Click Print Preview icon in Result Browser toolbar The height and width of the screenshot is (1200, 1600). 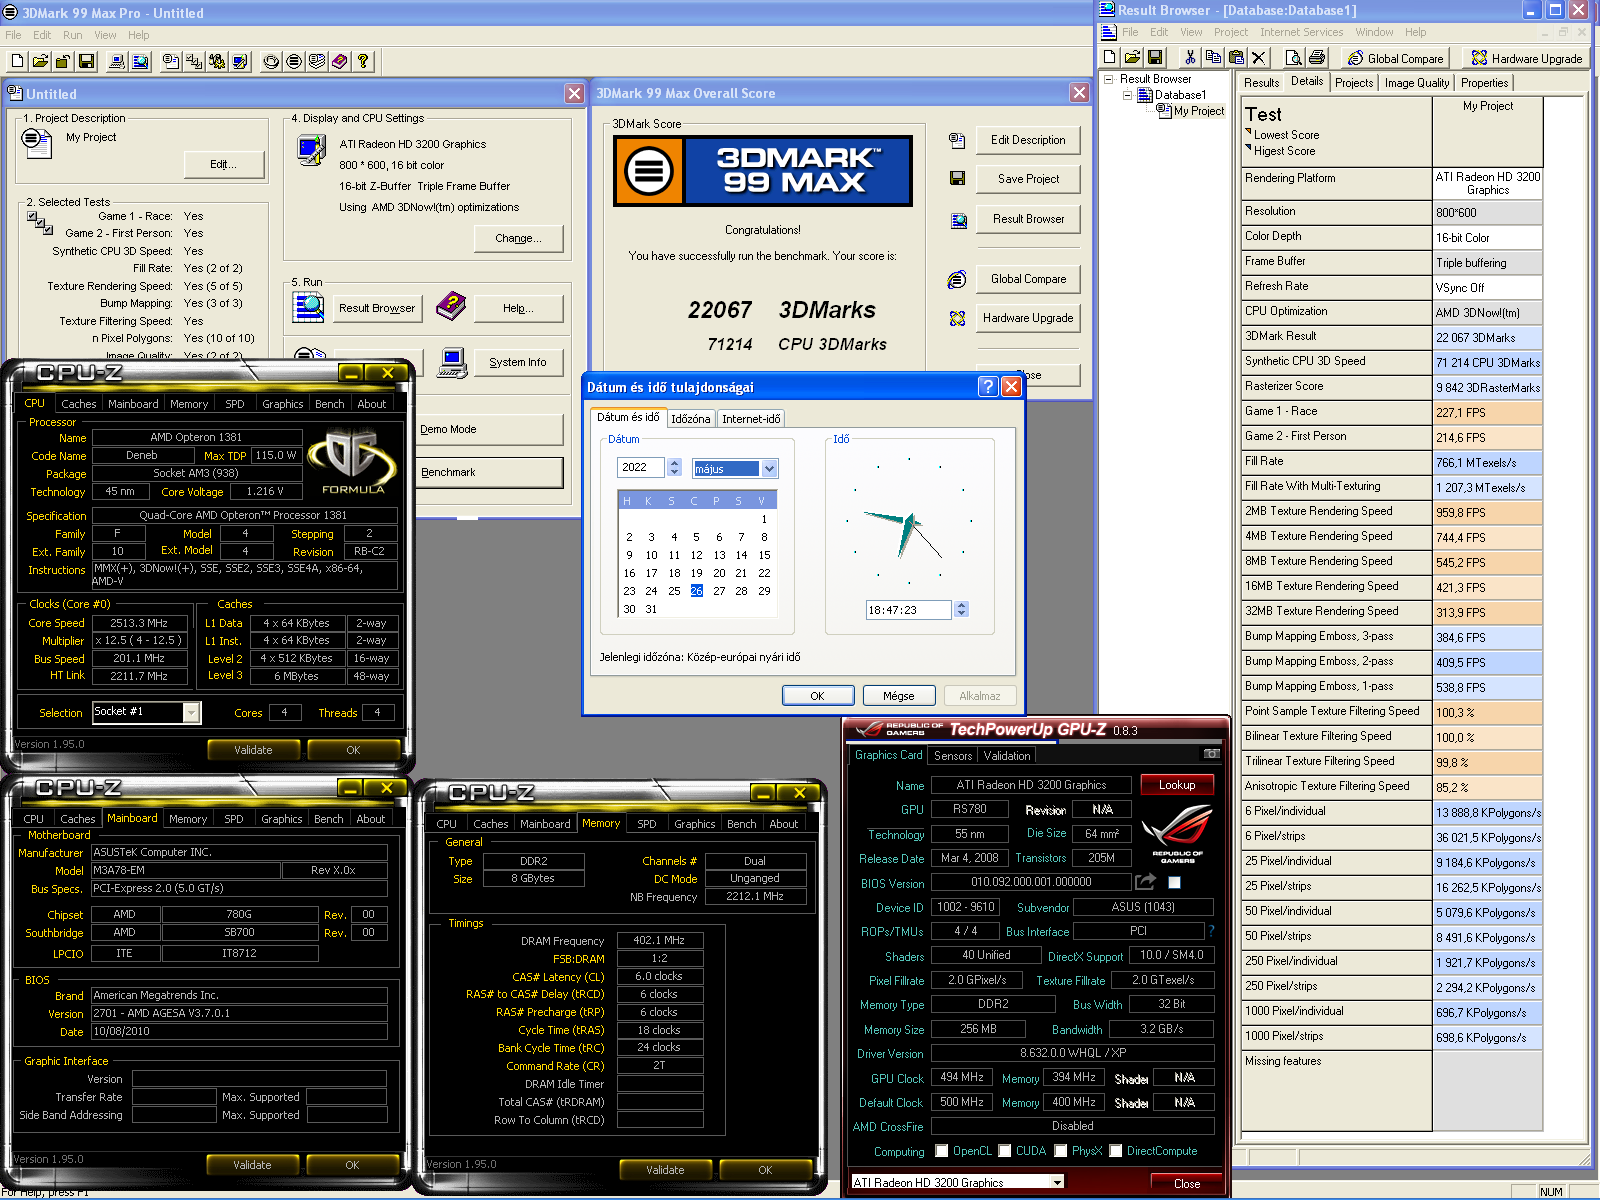point(1293,58)
